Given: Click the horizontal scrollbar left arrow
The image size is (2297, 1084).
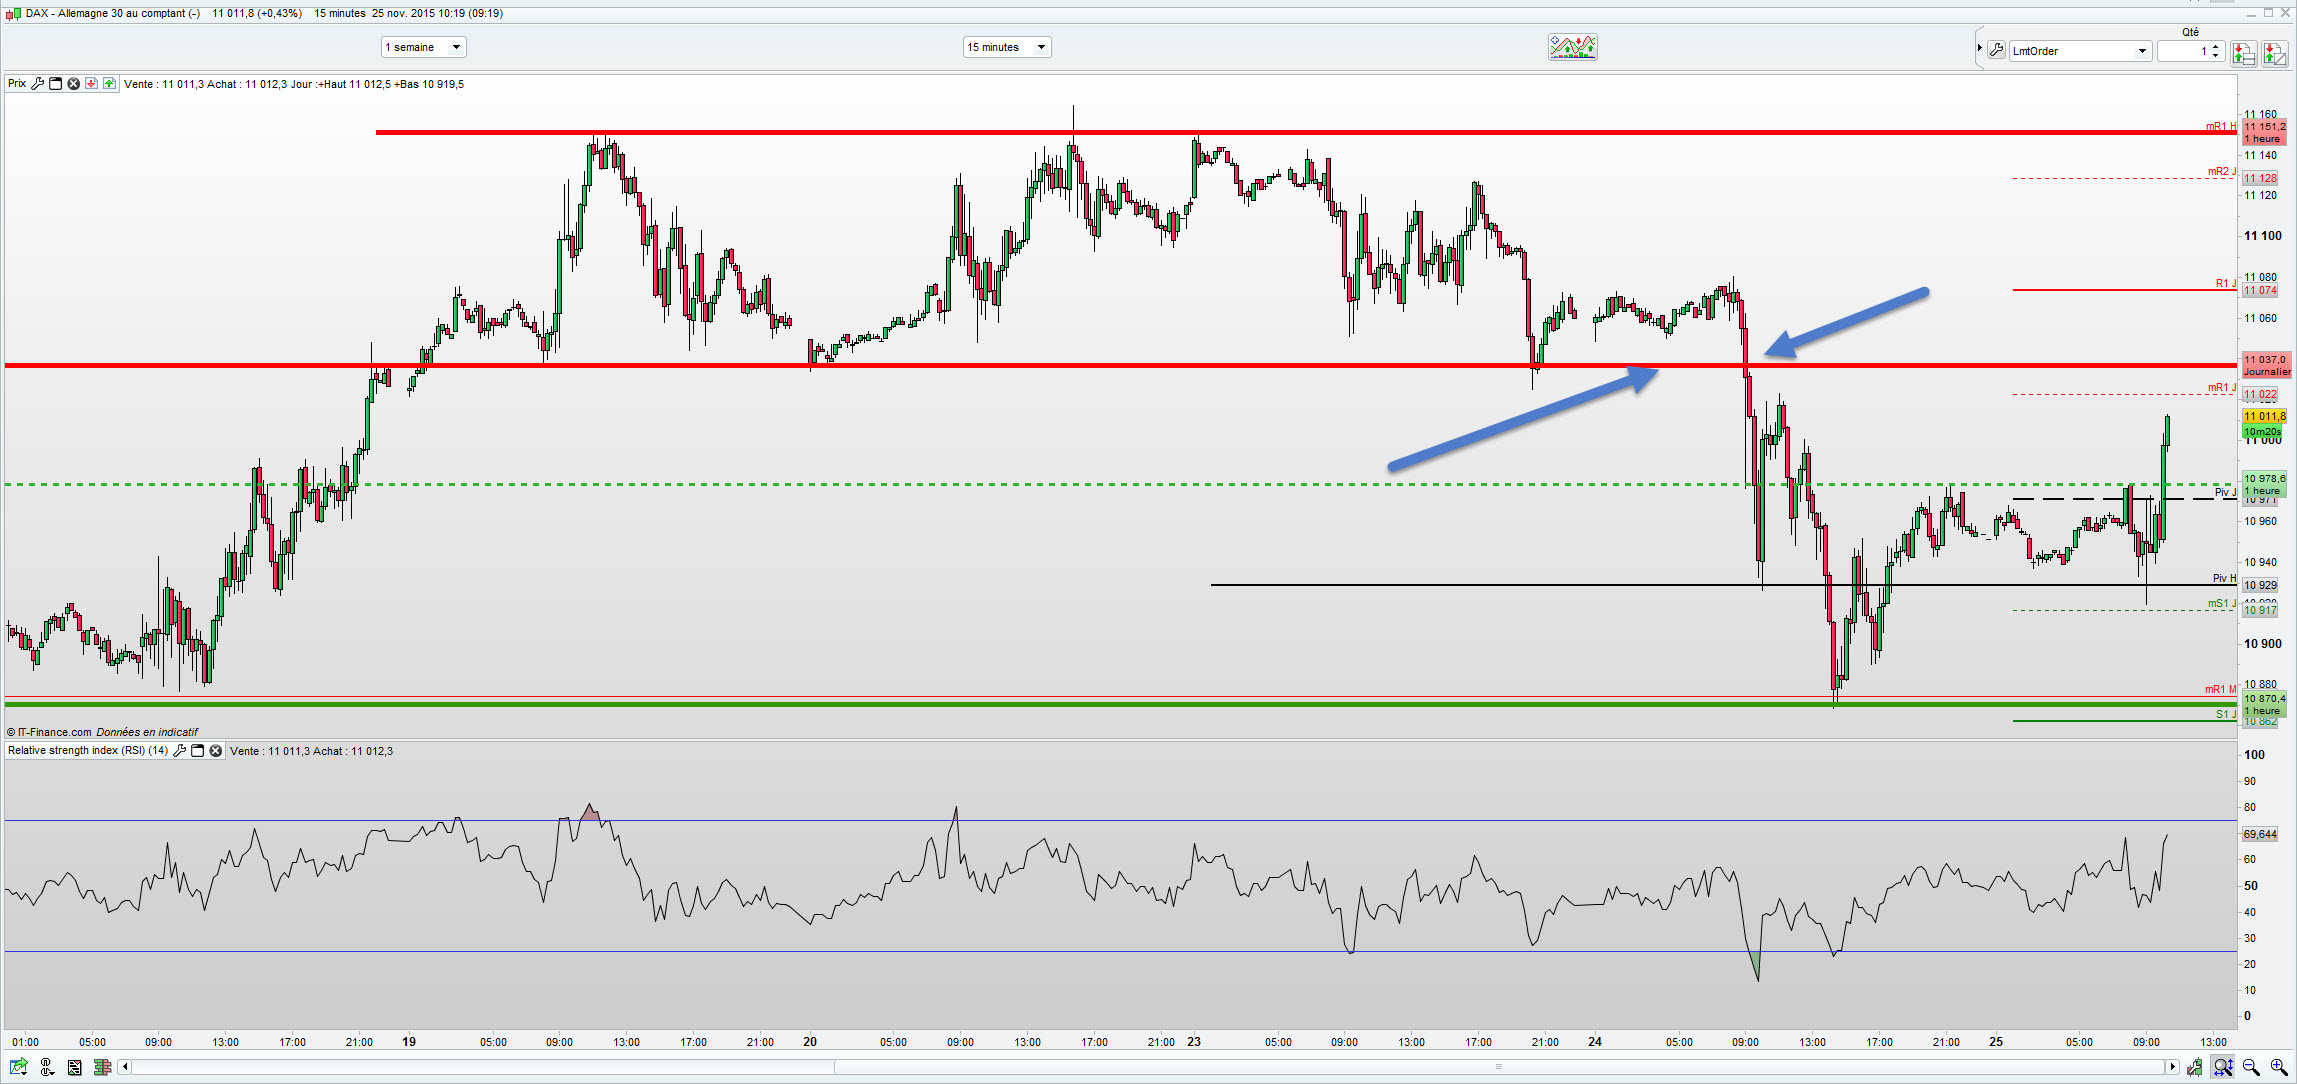Looking at the screenshot, I should (x=125, y=1067).
